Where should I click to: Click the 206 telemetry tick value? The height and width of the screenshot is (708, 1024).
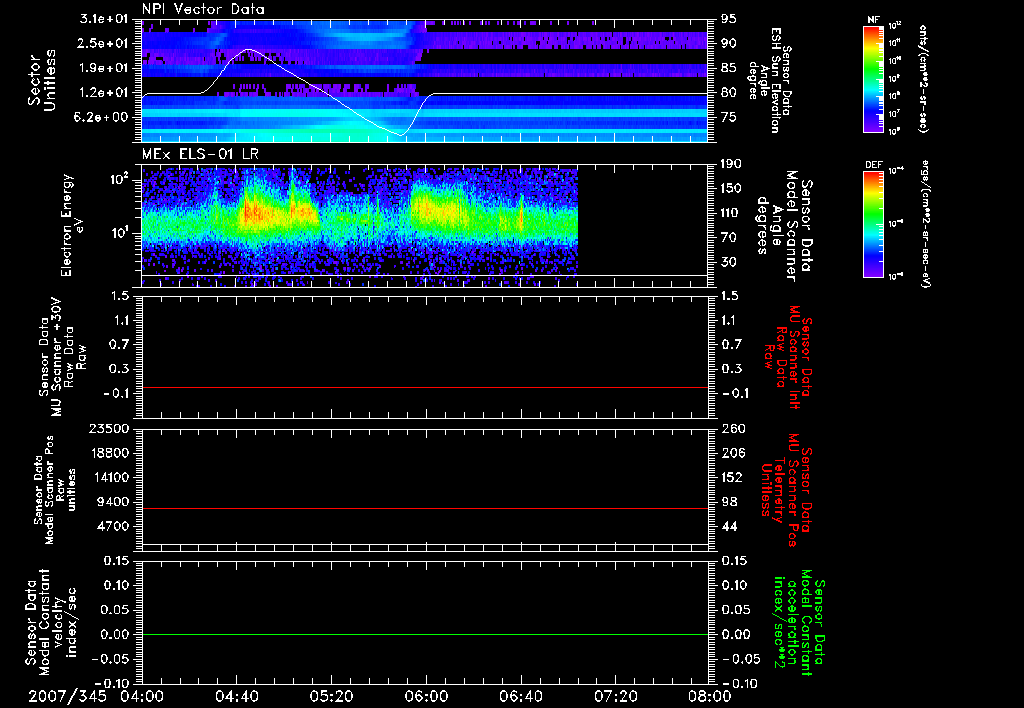733,453
